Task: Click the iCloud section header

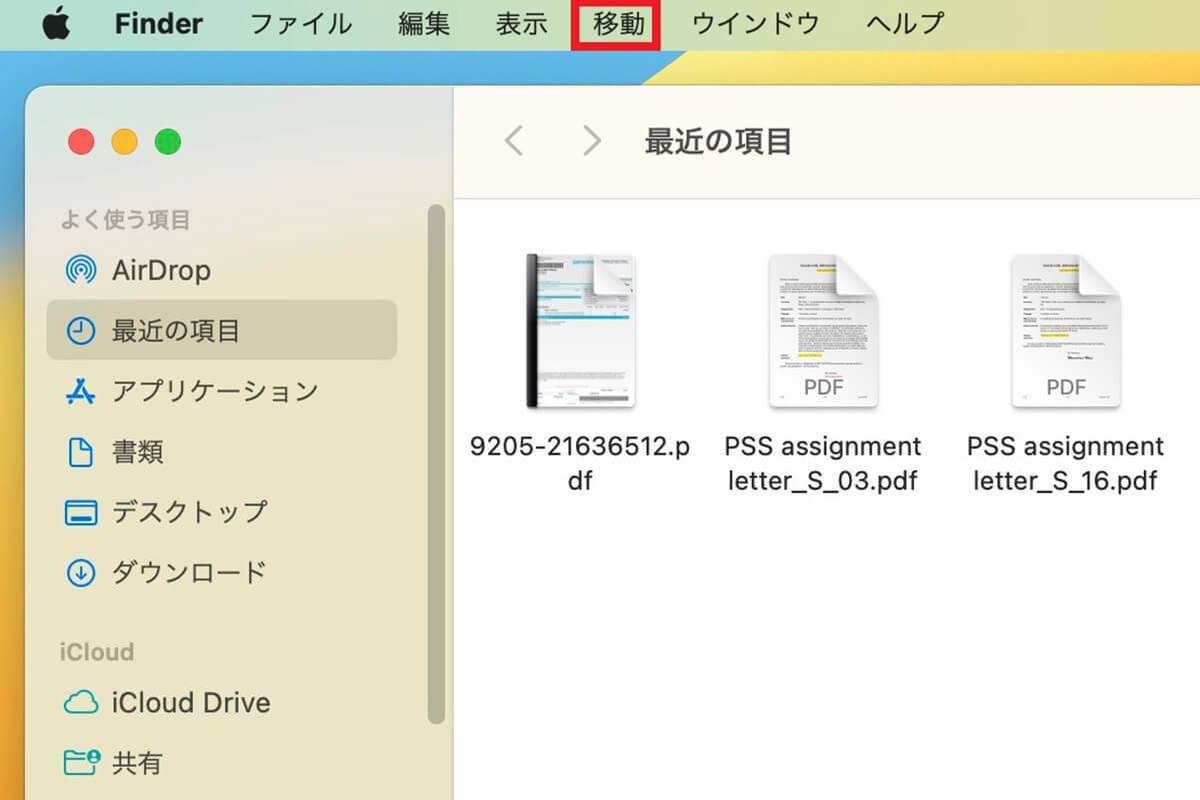Action: point(97,652)
